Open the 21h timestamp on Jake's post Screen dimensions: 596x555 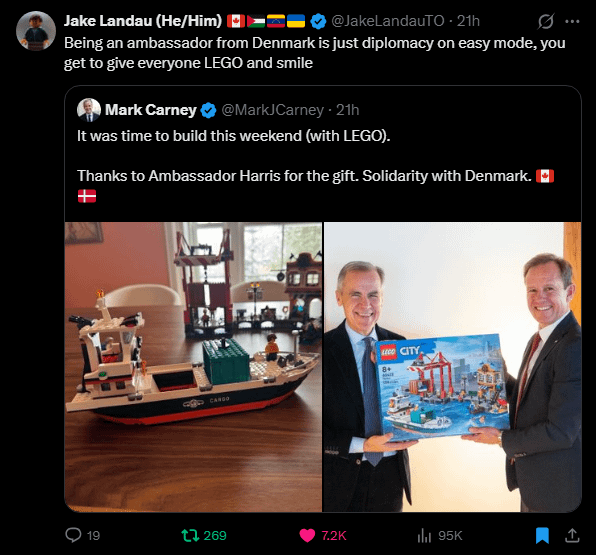coord(468,21)
